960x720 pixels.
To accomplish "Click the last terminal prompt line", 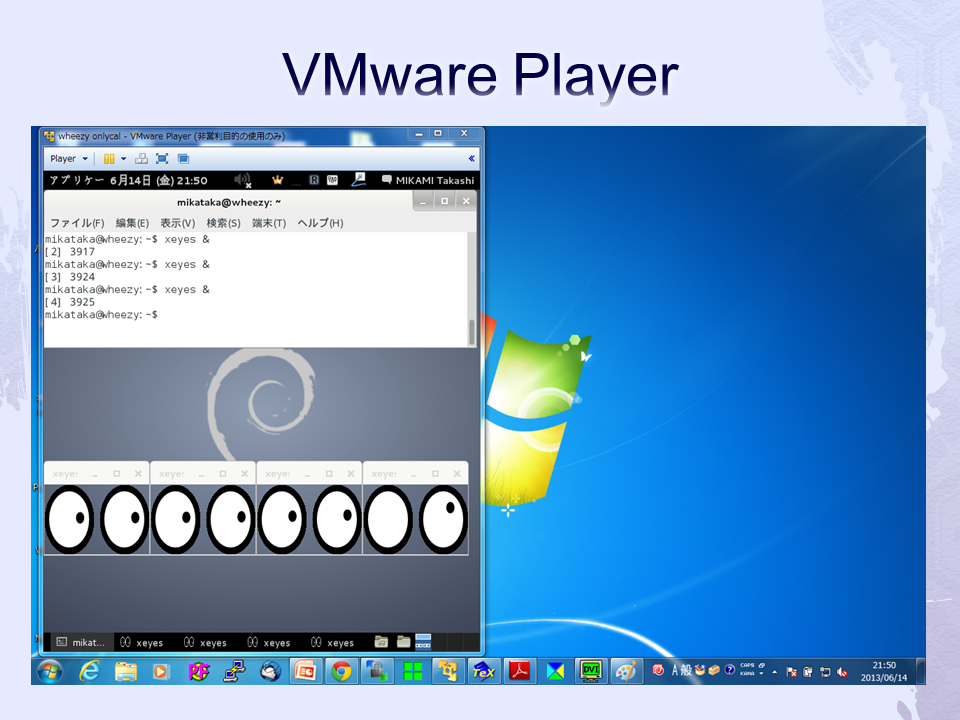I will 101,315.
